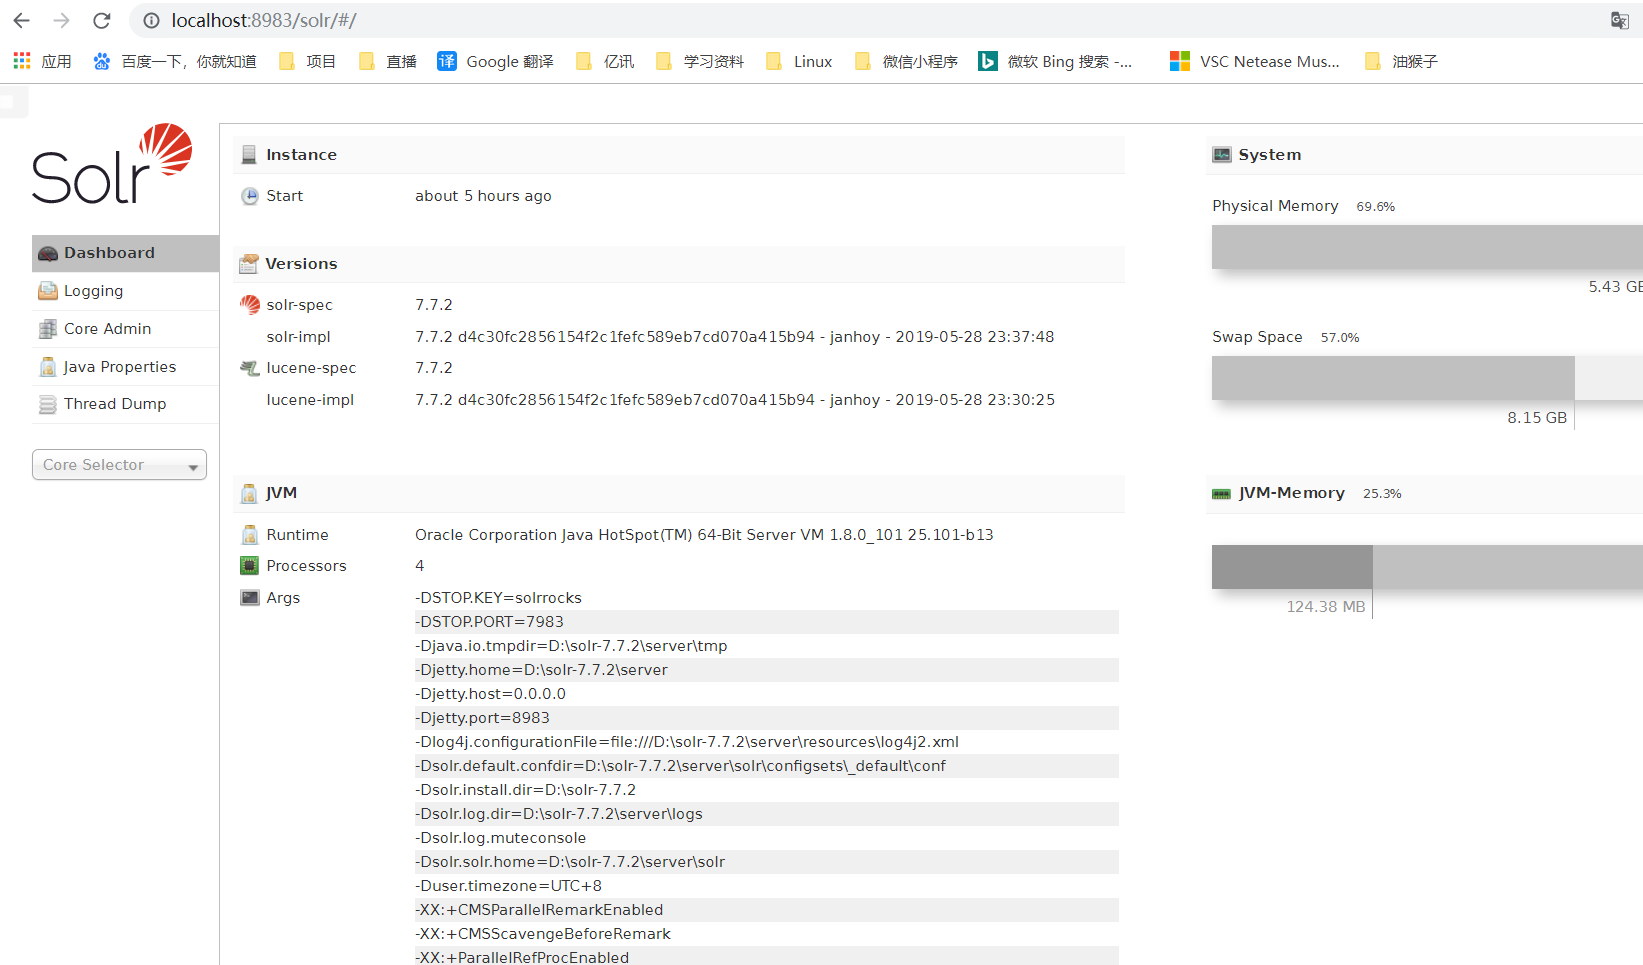Click the Microsoft logo VSC Netease bookmark icon
The width and height of the screenshot is (1643, 965).
click(1180, 61)
